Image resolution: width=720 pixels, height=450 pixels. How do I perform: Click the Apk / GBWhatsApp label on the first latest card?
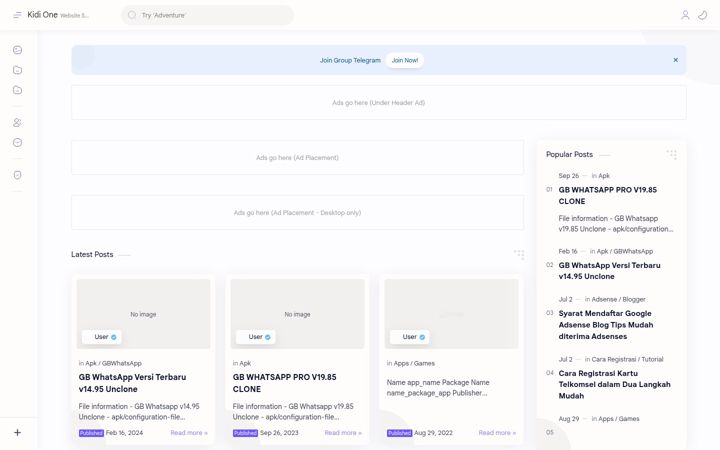click(x=113, y=363)
